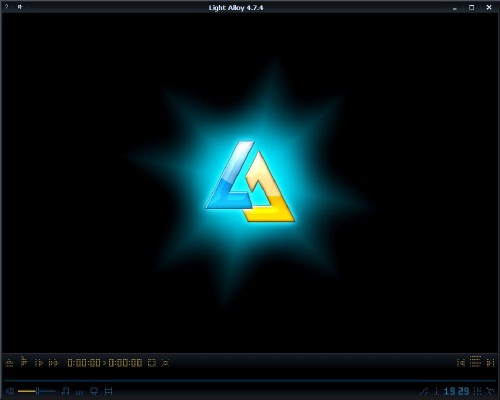Viewport: 500px width, 400px height.
Task: Jump to previous track in playlist
Action: [x=461, y=363]
